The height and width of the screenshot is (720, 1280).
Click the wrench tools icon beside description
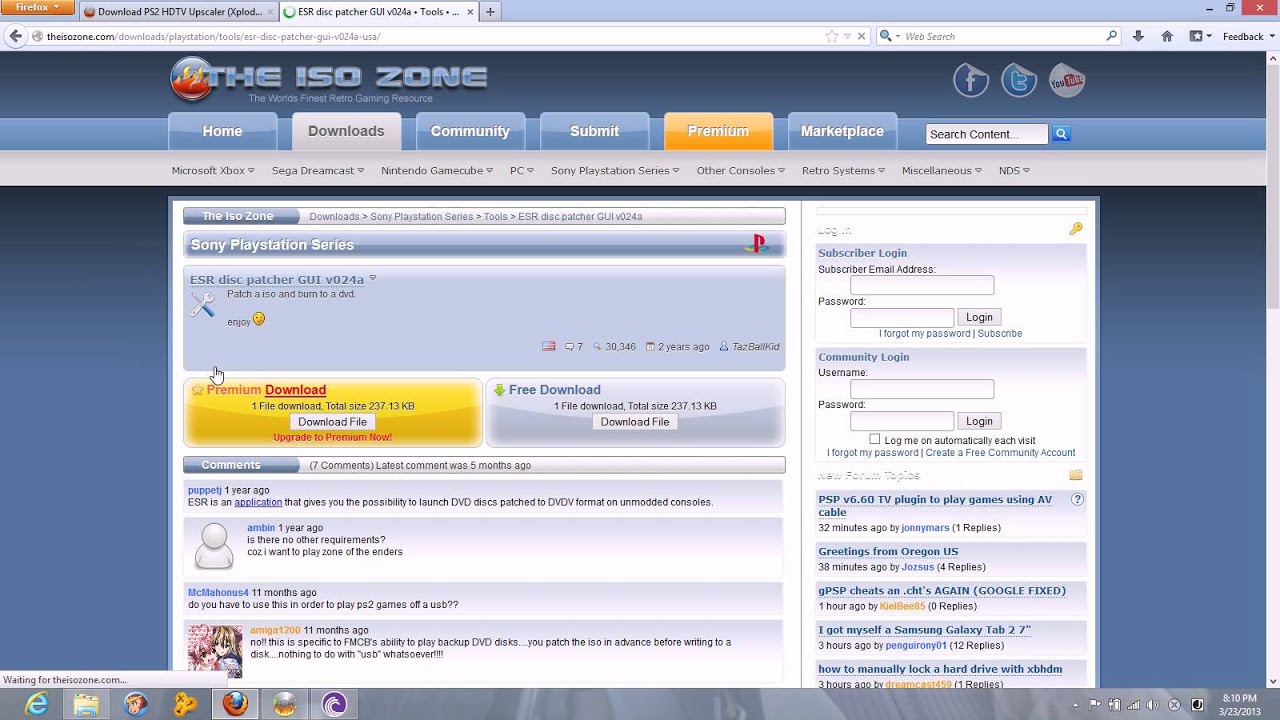coord(203,306)
